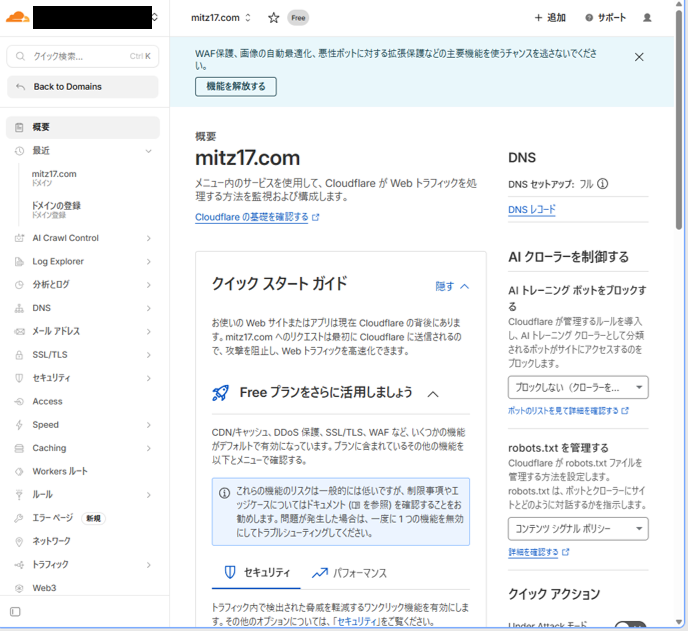Expand AI Crawl Control submenu chevron
Viewport: 688px width, 631px height.
tap(149, 238)
